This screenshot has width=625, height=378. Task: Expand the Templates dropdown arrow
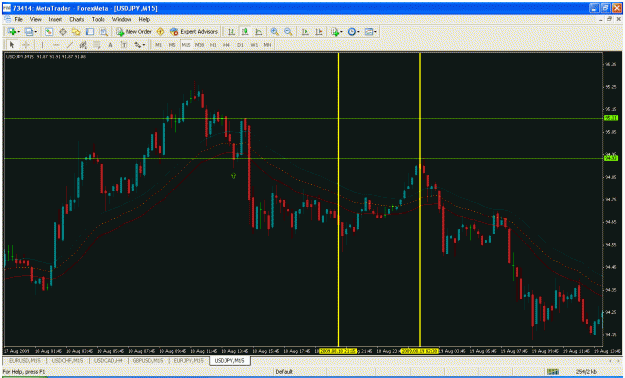[x=375, y=32]
